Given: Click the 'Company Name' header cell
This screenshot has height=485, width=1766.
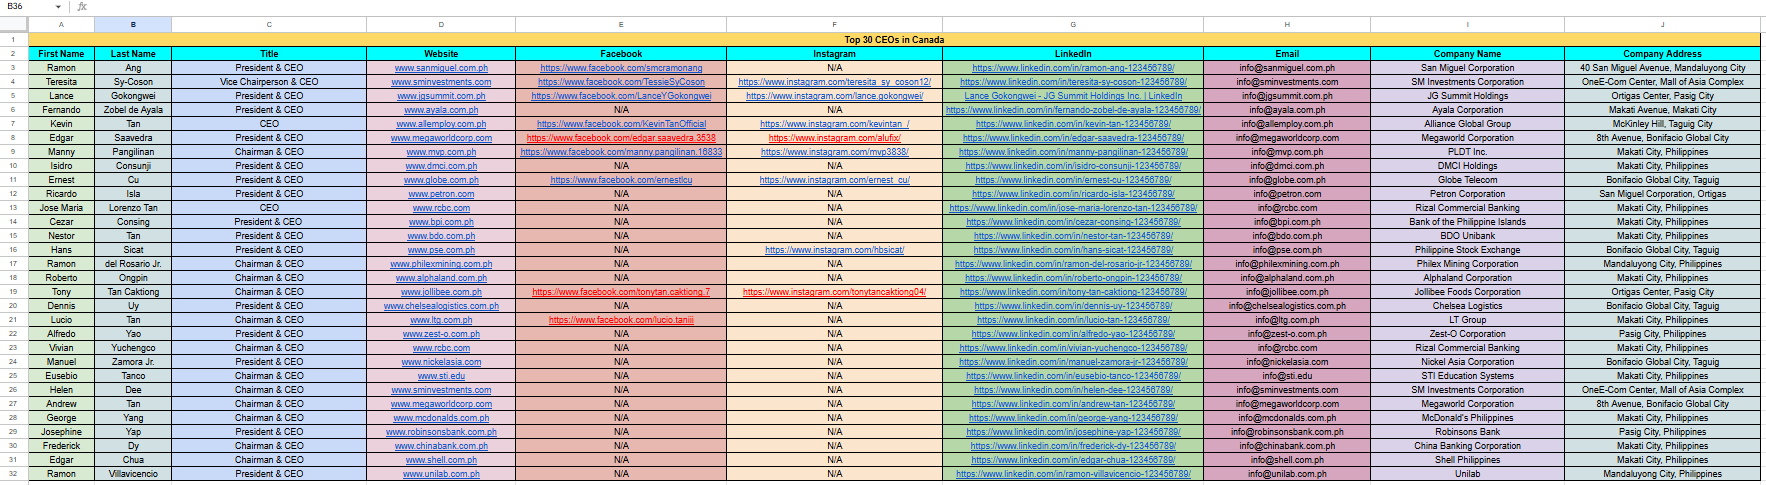Looking at the screenshot, I should click(1467, 54).
